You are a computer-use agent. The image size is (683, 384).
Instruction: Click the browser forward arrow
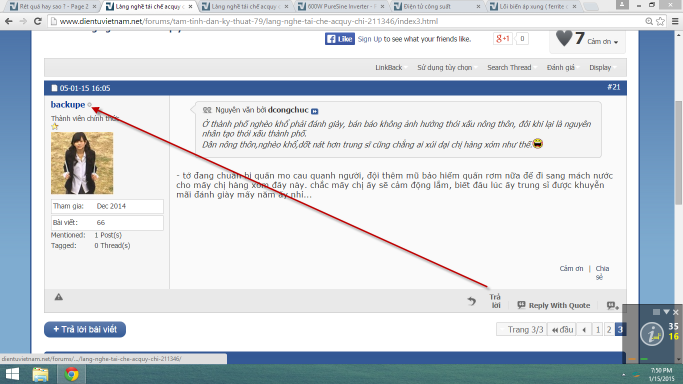click(23, 21)
